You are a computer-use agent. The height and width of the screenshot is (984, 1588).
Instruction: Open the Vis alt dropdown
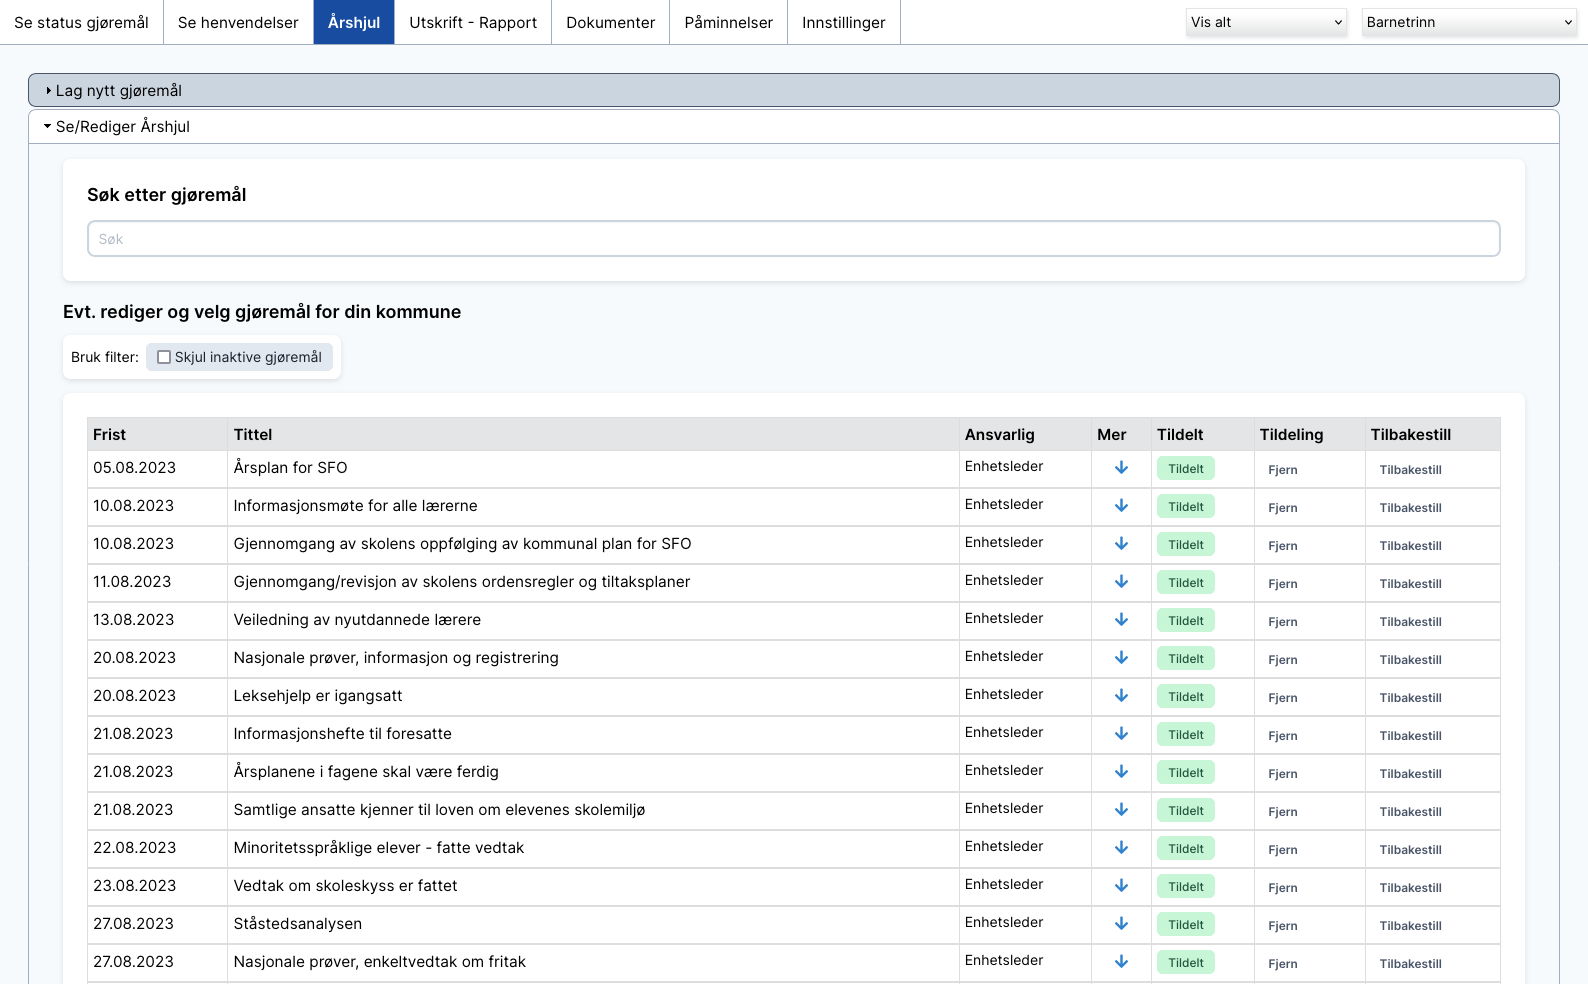point(1266,22)
